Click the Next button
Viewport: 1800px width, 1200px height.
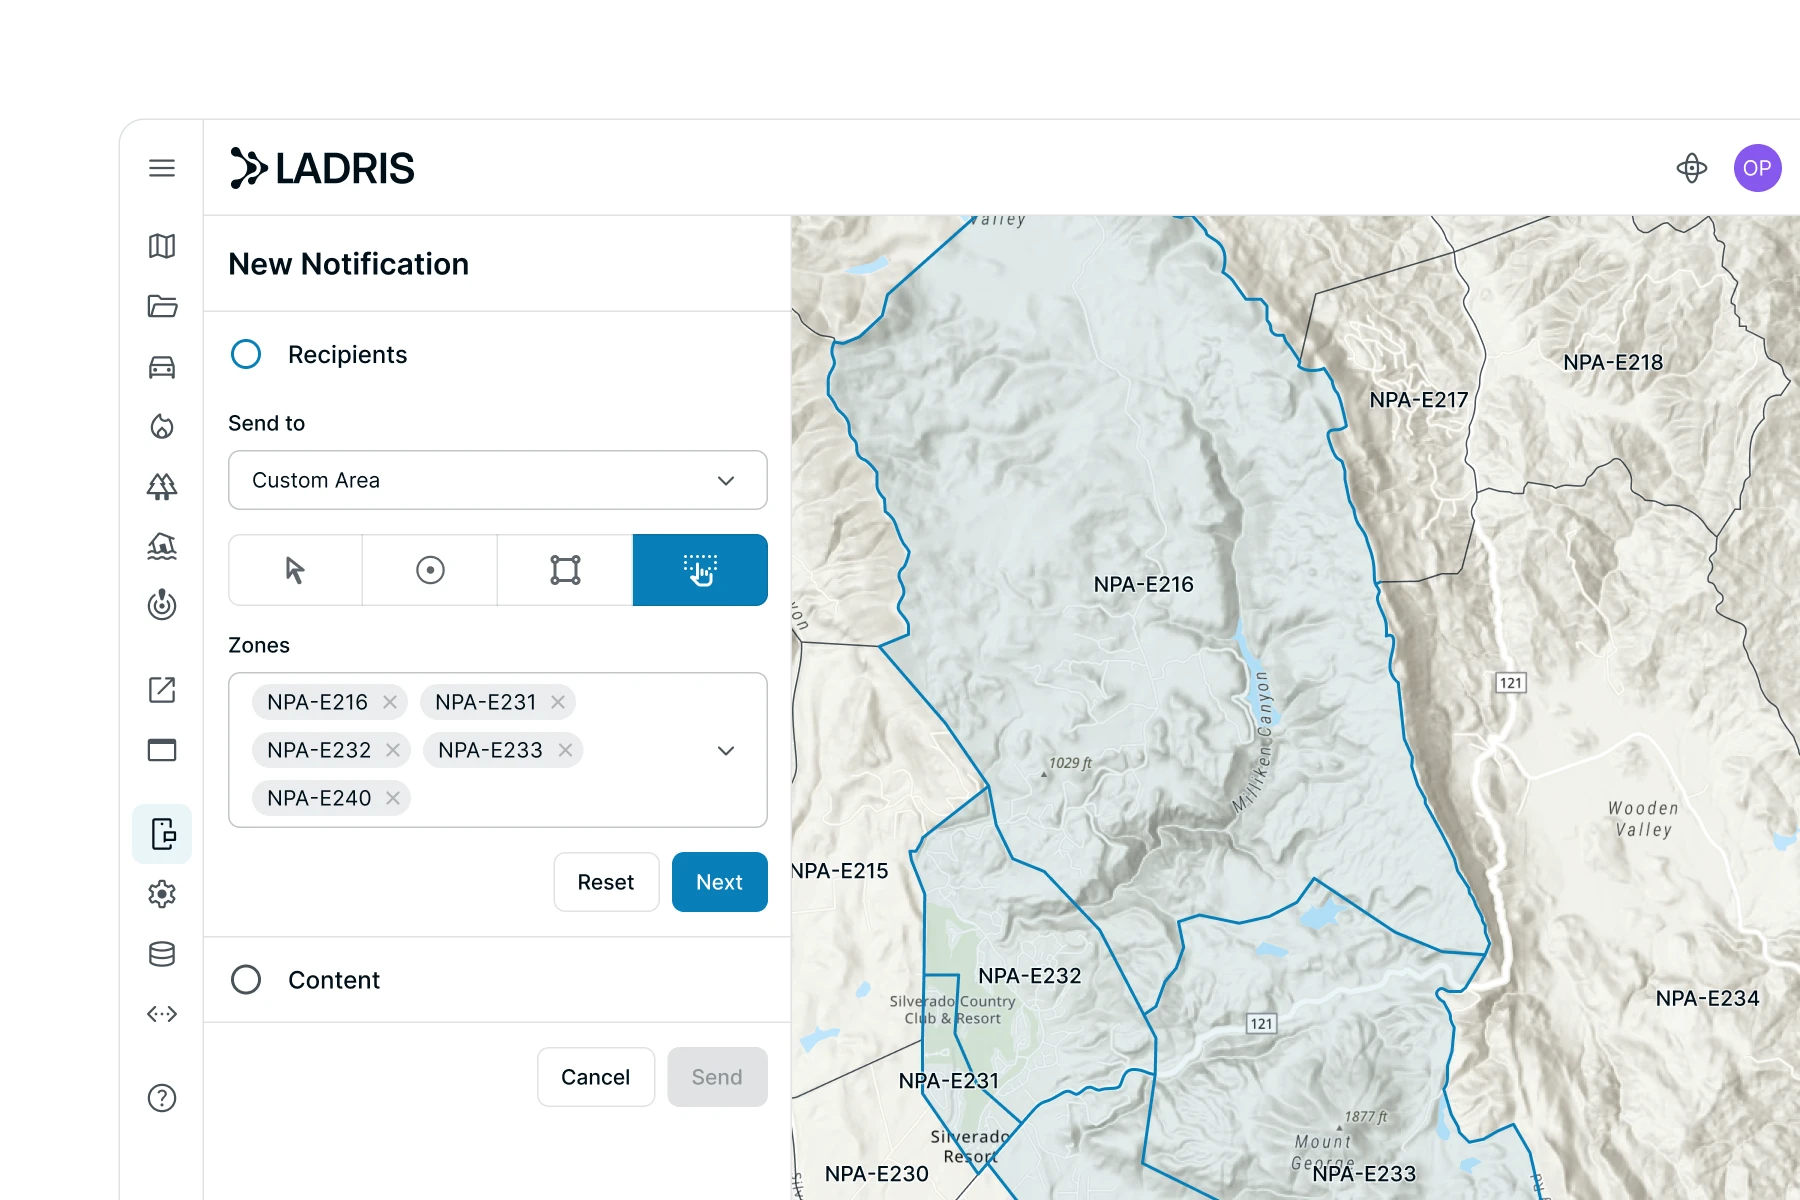click(719, 882)
